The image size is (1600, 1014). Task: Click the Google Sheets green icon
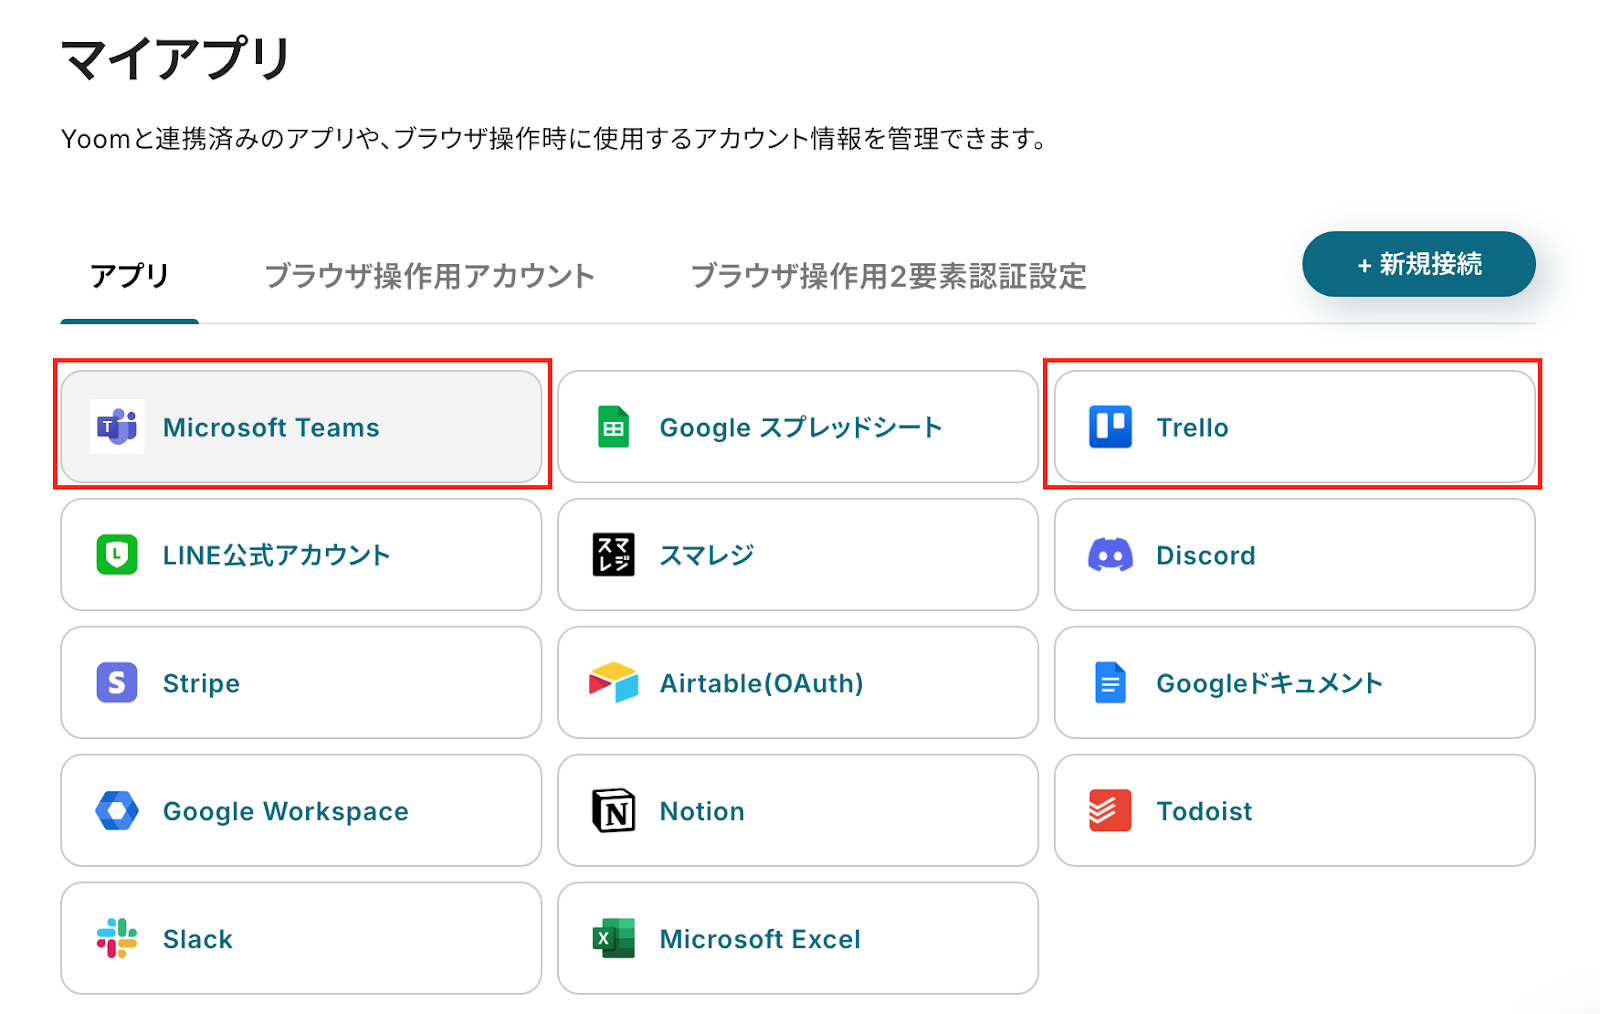pyautogui.click(x=613, y=427)
